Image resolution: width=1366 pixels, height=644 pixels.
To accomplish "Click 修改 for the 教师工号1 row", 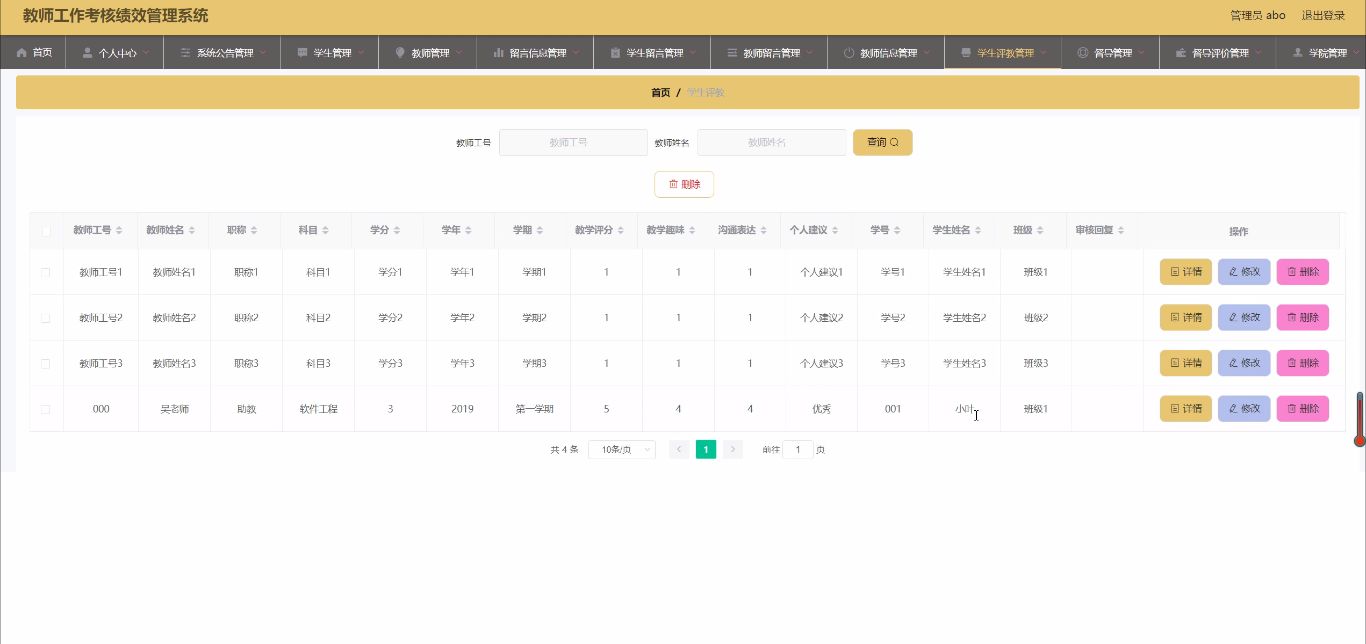I will point(1244,272).
